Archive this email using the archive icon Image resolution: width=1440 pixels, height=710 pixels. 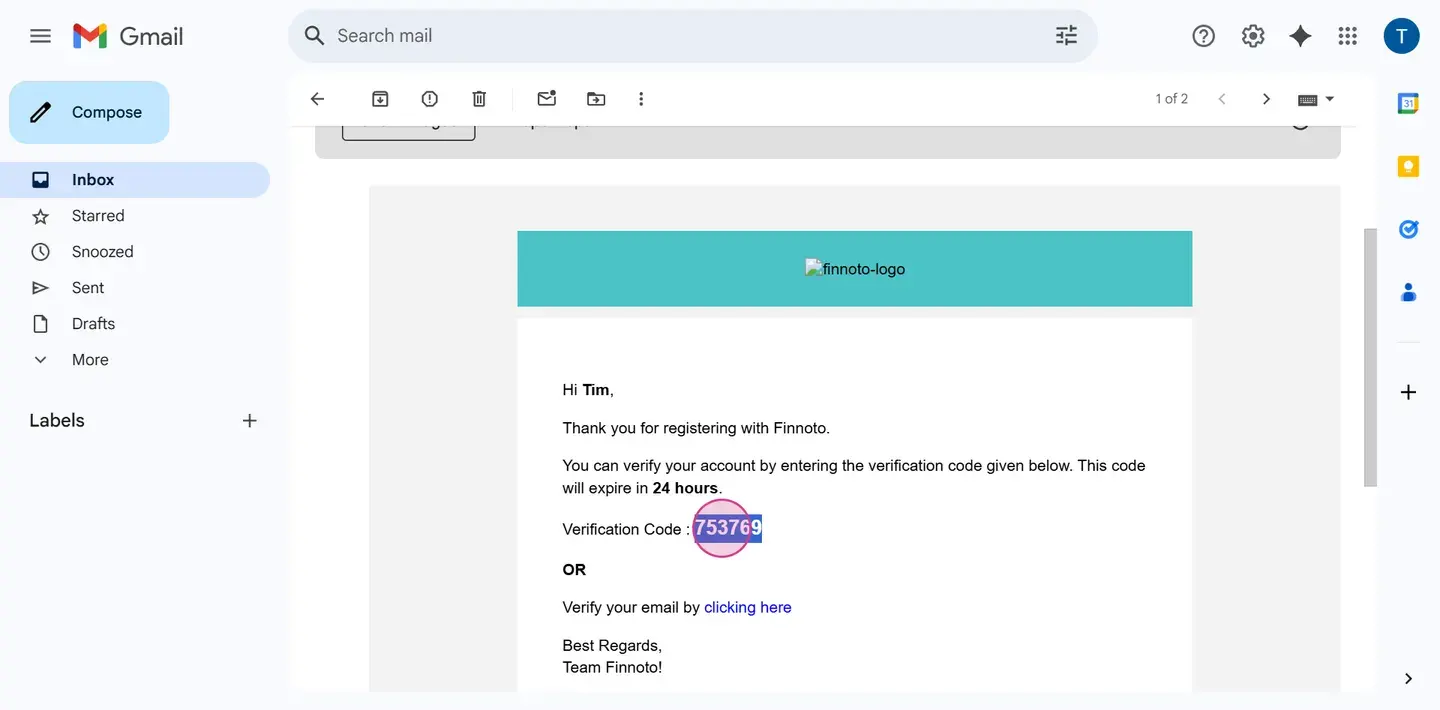click(x=380, y=99)
